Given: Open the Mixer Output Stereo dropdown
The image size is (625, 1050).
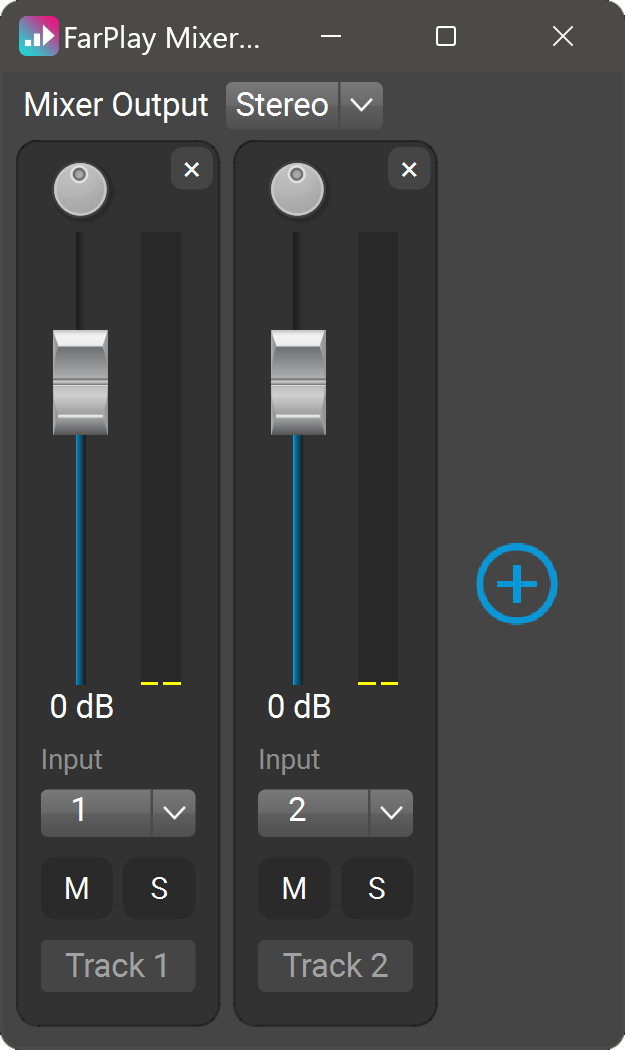Looking at the screenshot, I should point(361,105).
